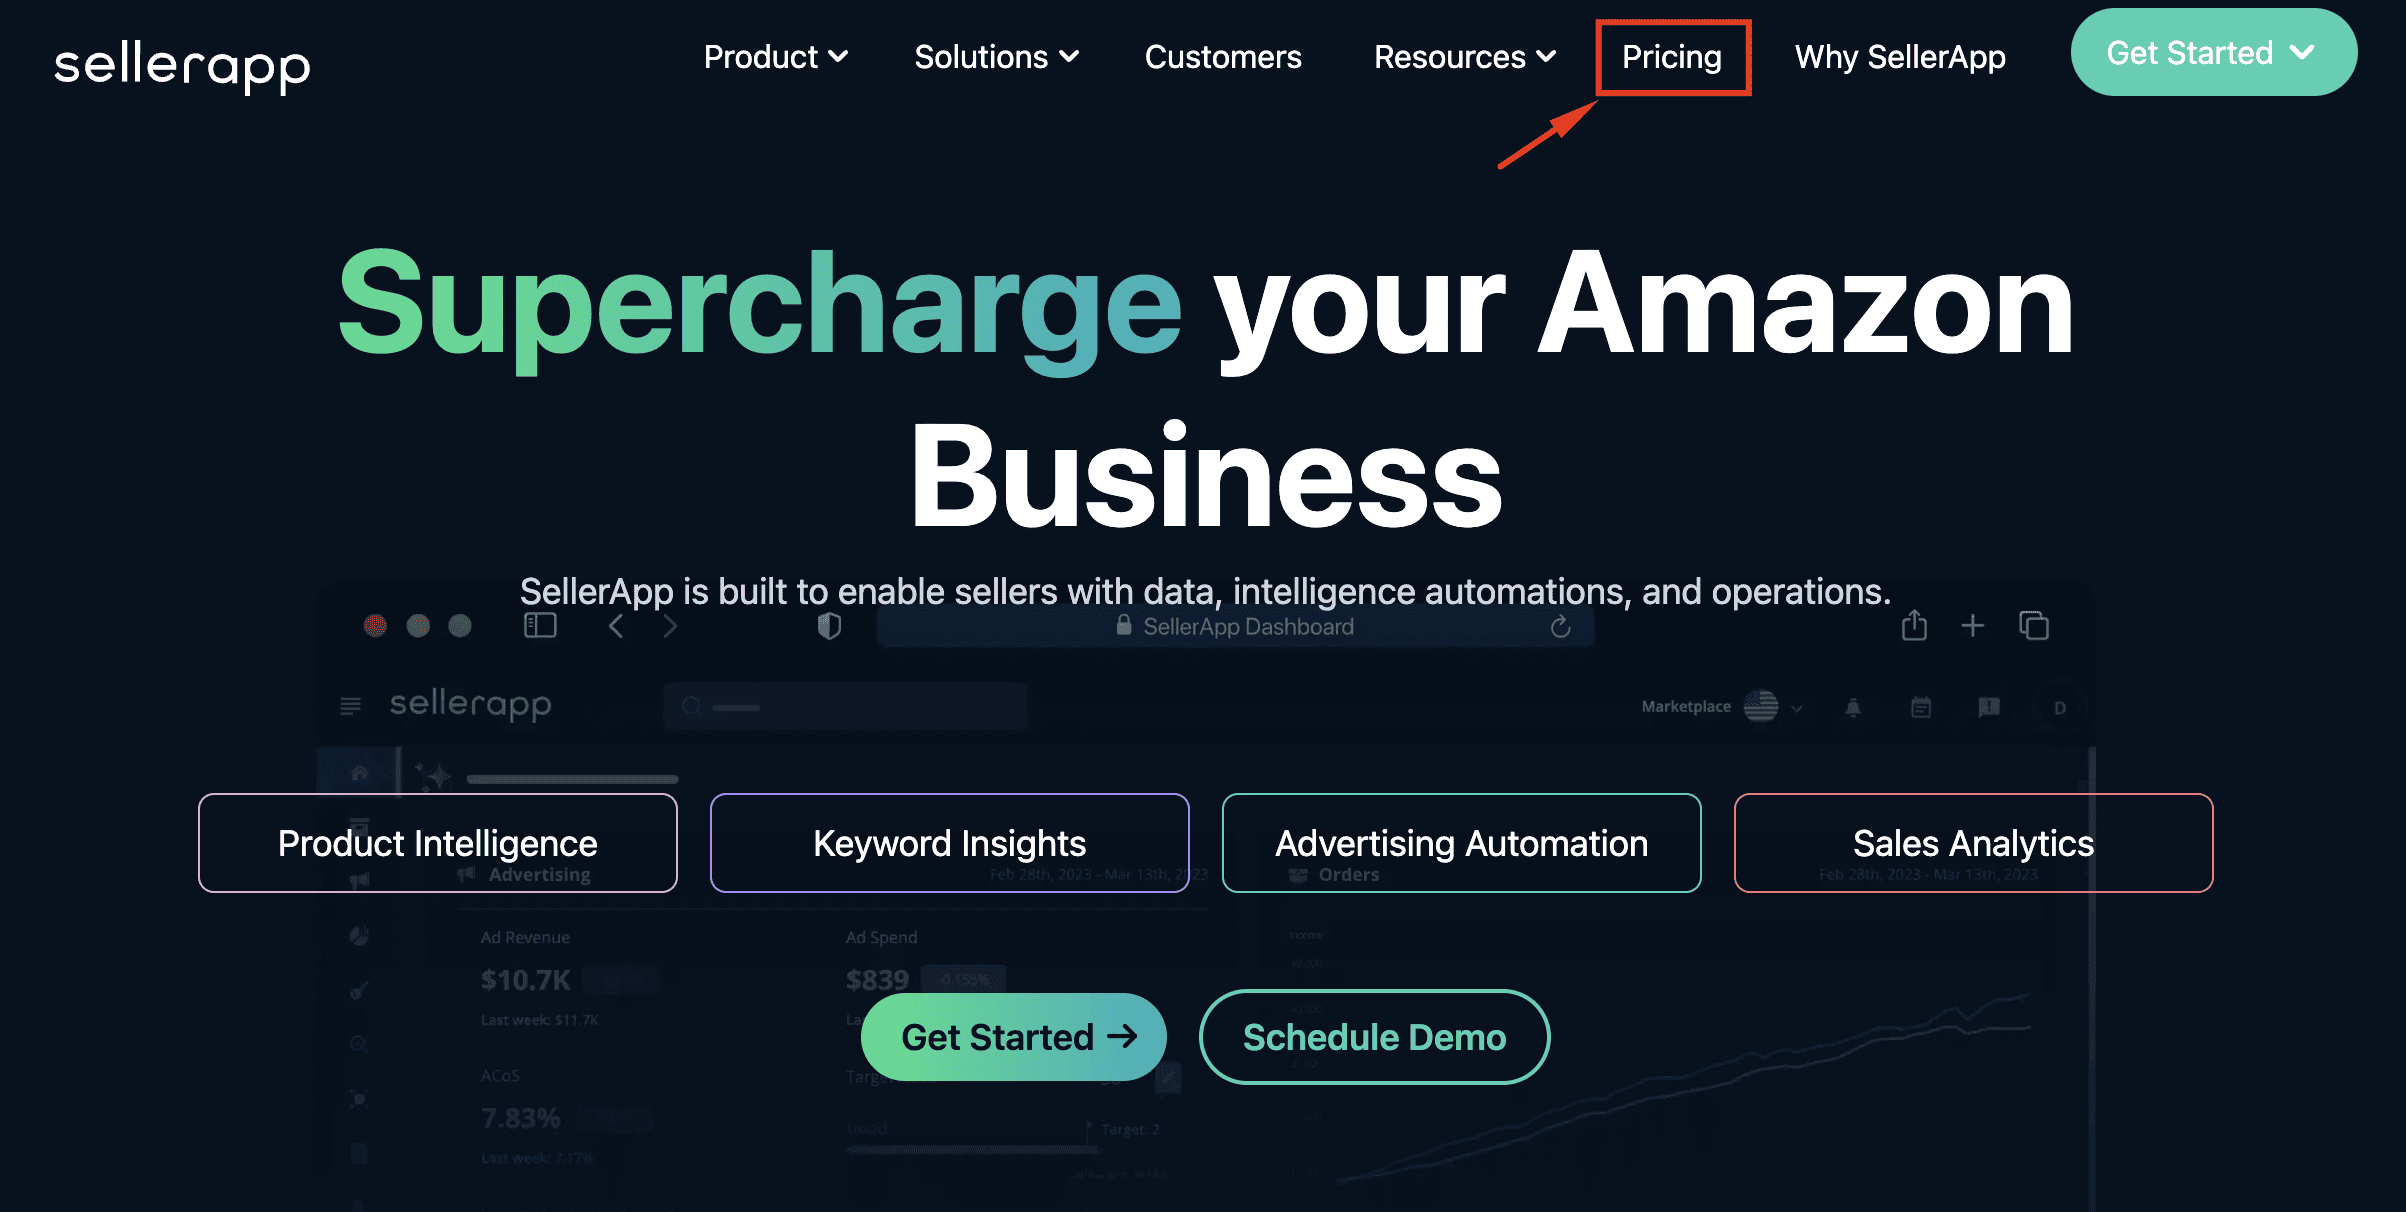The image size is (2406, 1212).
Task: Click the Product Intelligence icon
Action: (x=437, y=843)
